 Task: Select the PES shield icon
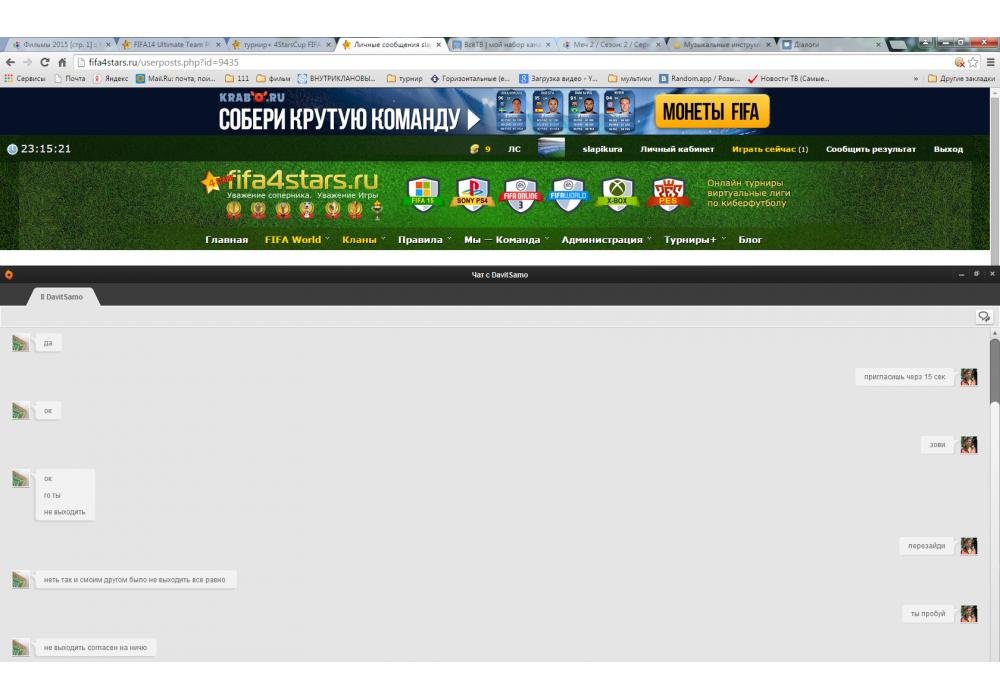click(x=668, y=194)
